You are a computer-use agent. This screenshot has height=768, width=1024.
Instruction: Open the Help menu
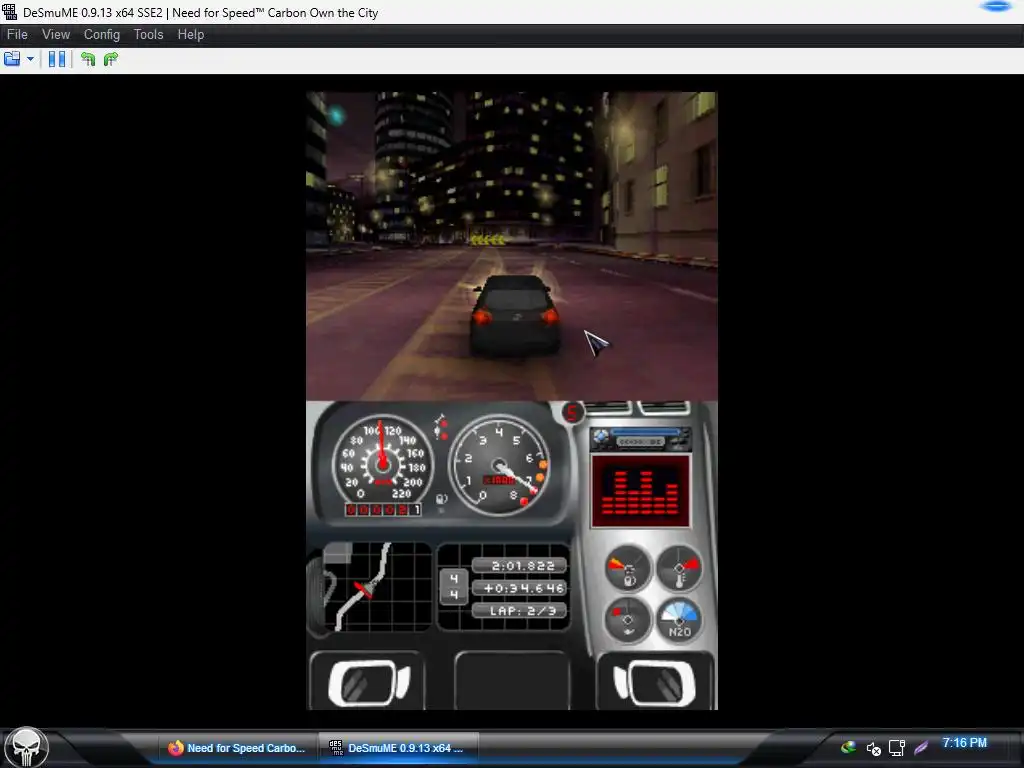pyautogui.click(x=191, y=35)
